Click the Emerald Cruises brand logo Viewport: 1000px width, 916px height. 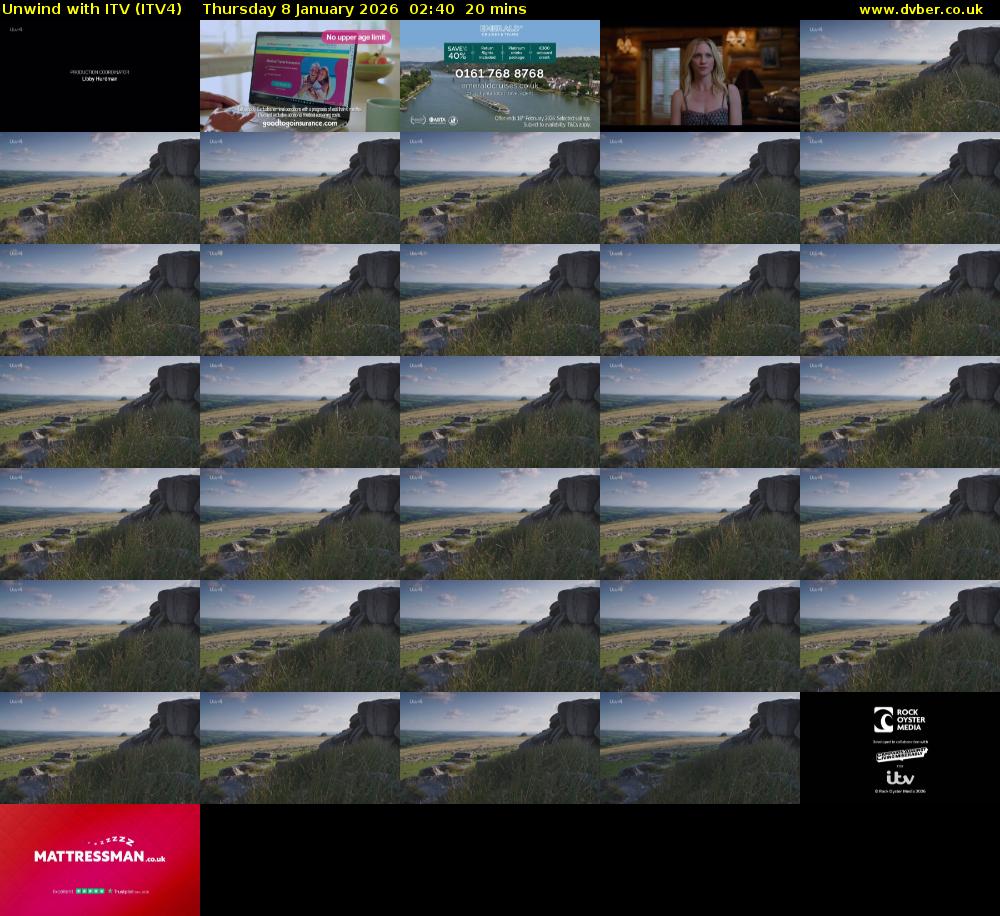pos(499,32)
